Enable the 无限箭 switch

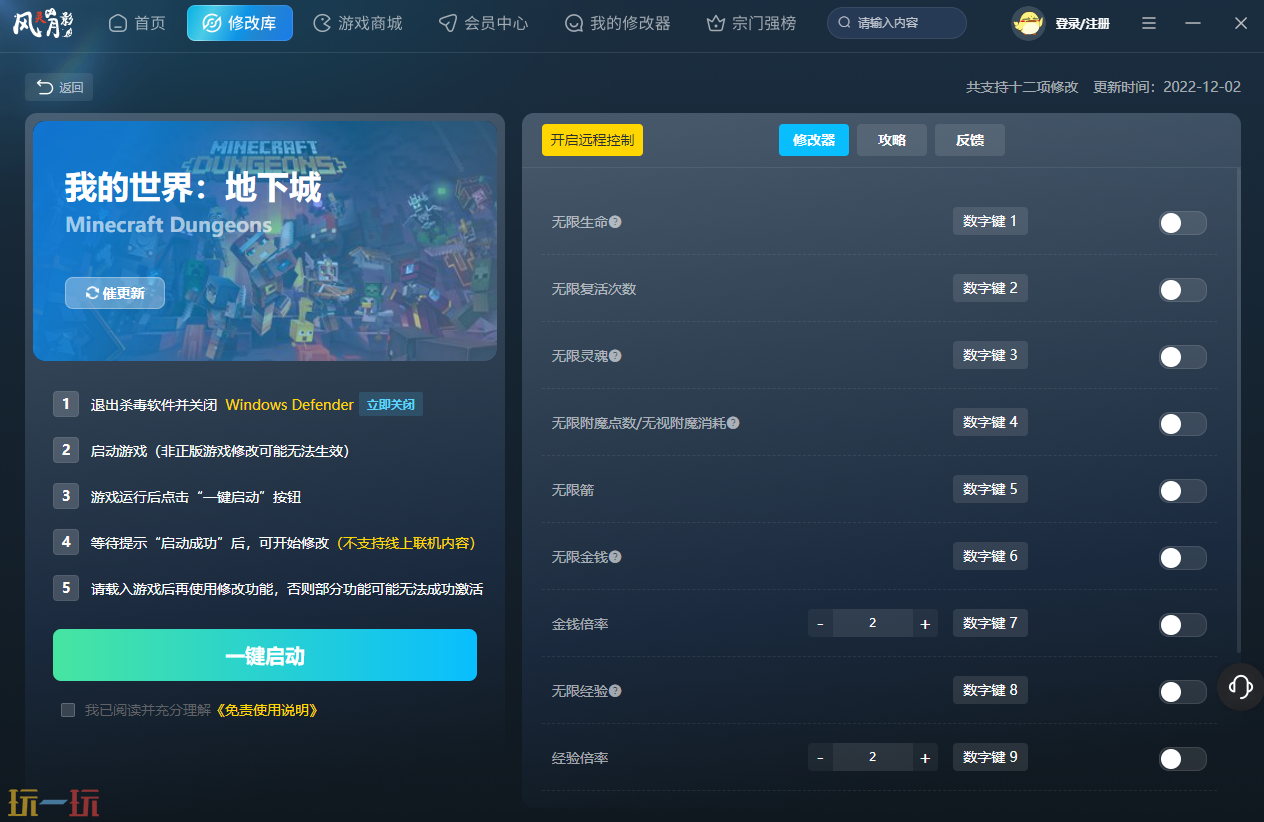coord(1182,491)
